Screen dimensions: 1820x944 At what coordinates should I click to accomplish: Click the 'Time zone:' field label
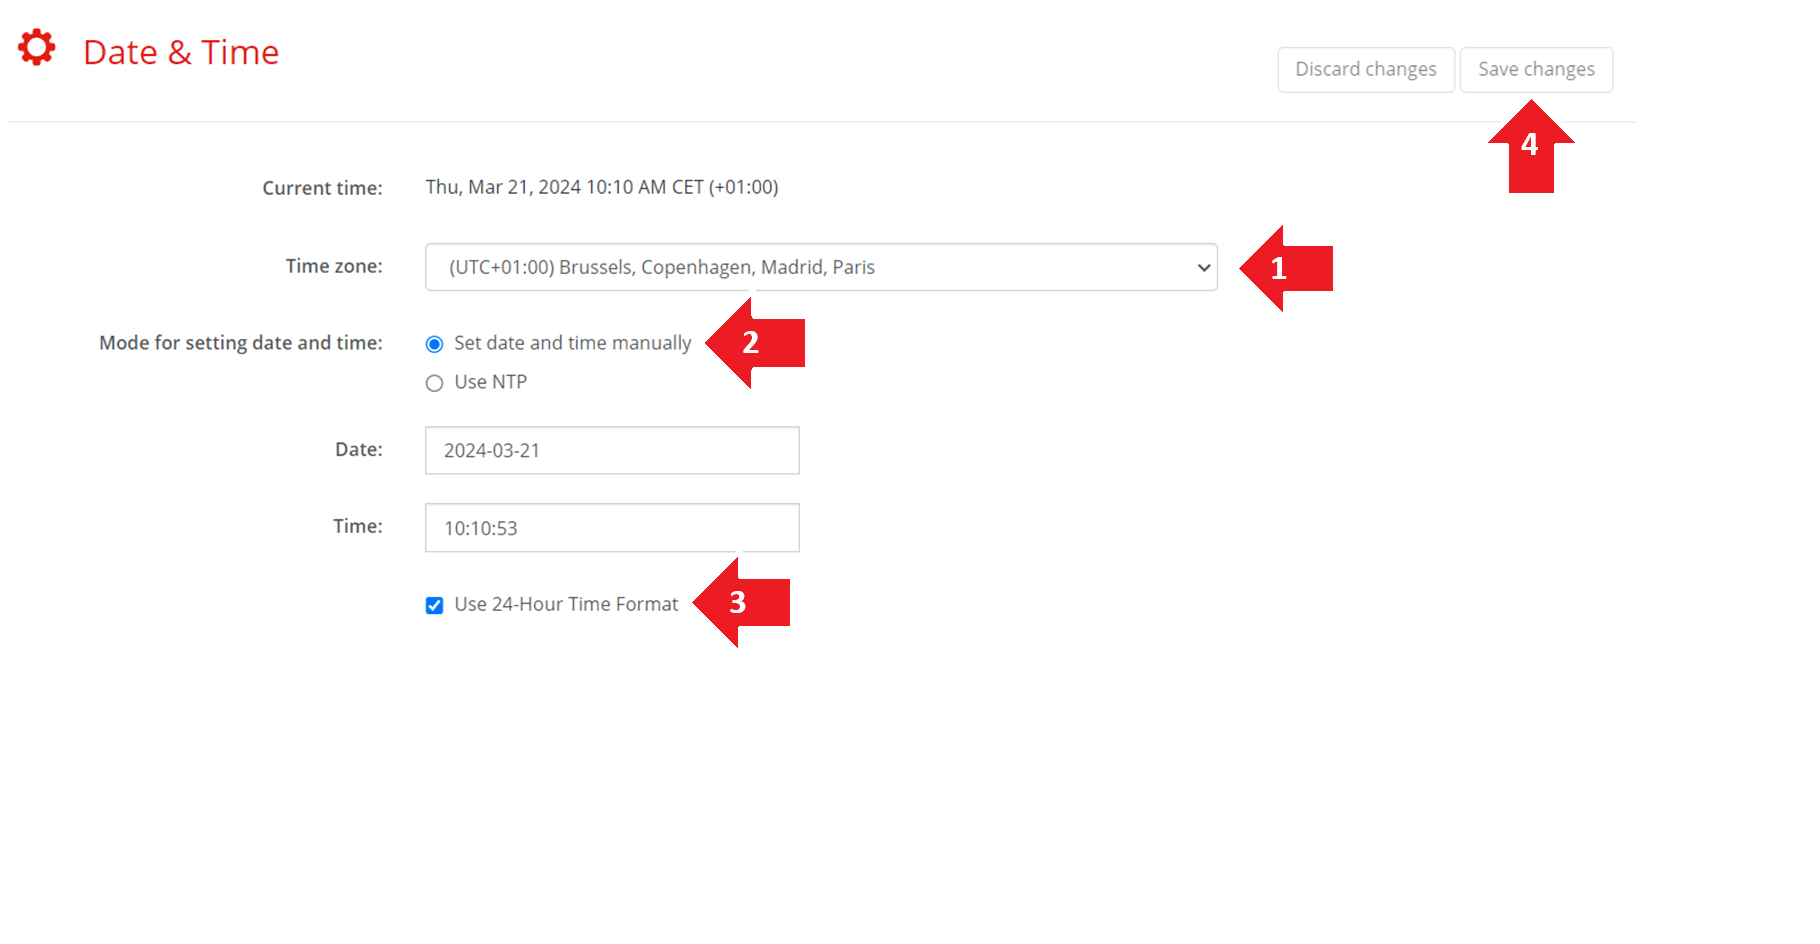tap(334, 266)
